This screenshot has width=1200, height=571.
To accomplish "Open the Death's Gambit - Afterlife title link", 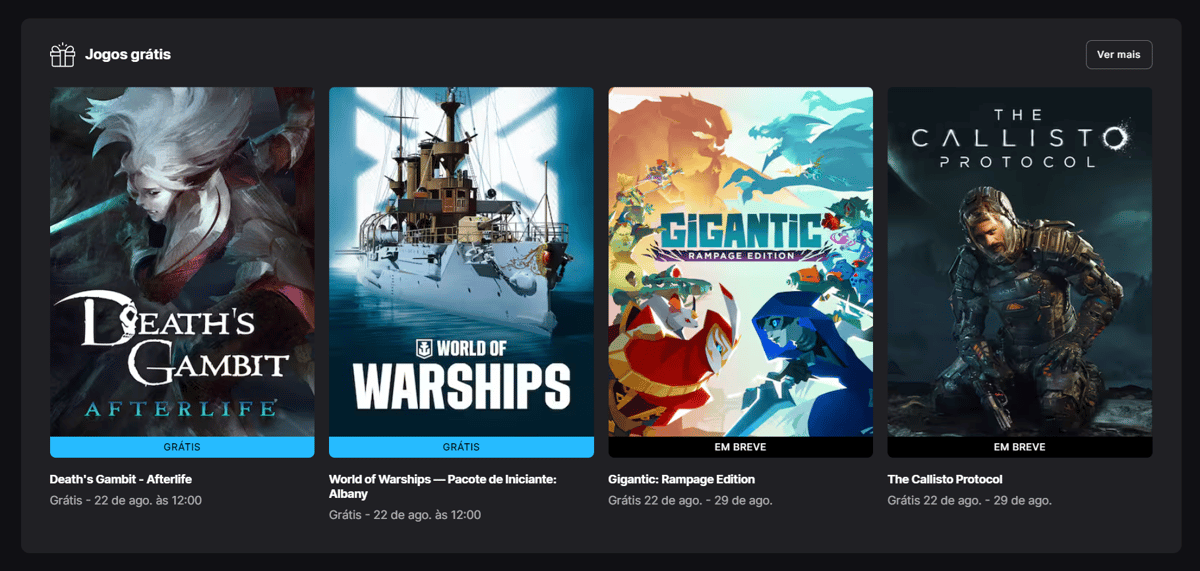I will [x=121, y=479].
